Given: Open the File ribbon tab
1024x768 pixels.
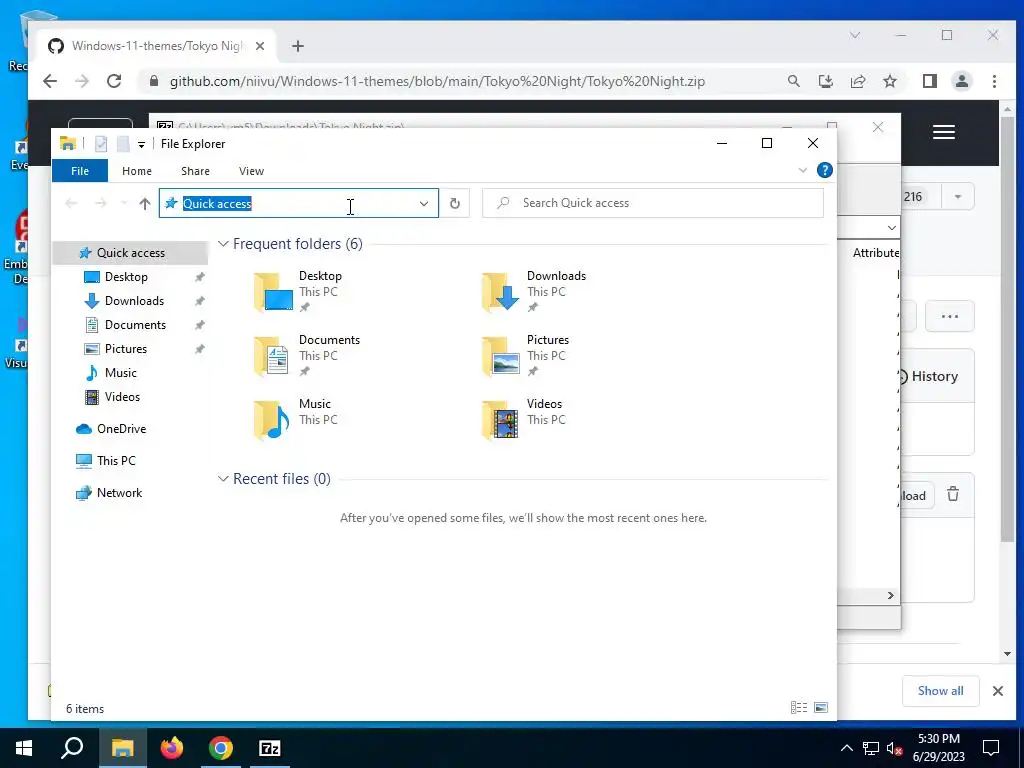Looking at the screenshot, I should click(x=80, y=171).
